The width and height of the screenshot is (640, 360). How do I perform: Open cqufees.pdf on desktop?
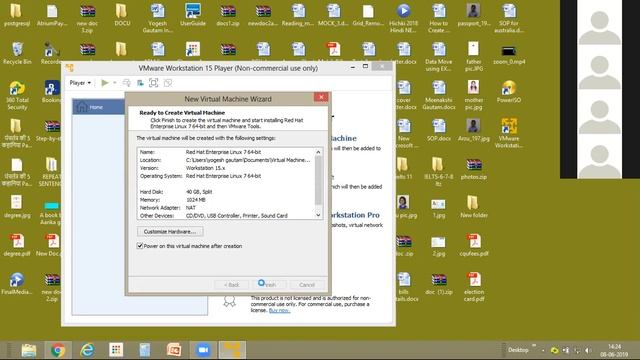pyautogui.click(x=473, y=245)
